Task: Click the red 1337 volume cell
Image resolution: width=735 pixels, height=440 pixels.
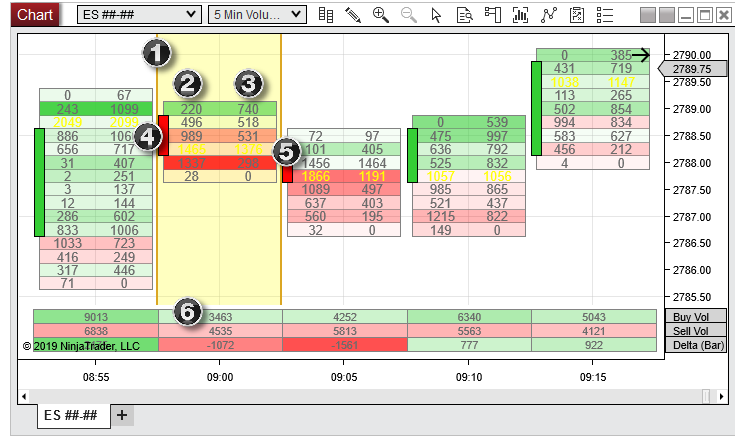Action: coord(192,163)
